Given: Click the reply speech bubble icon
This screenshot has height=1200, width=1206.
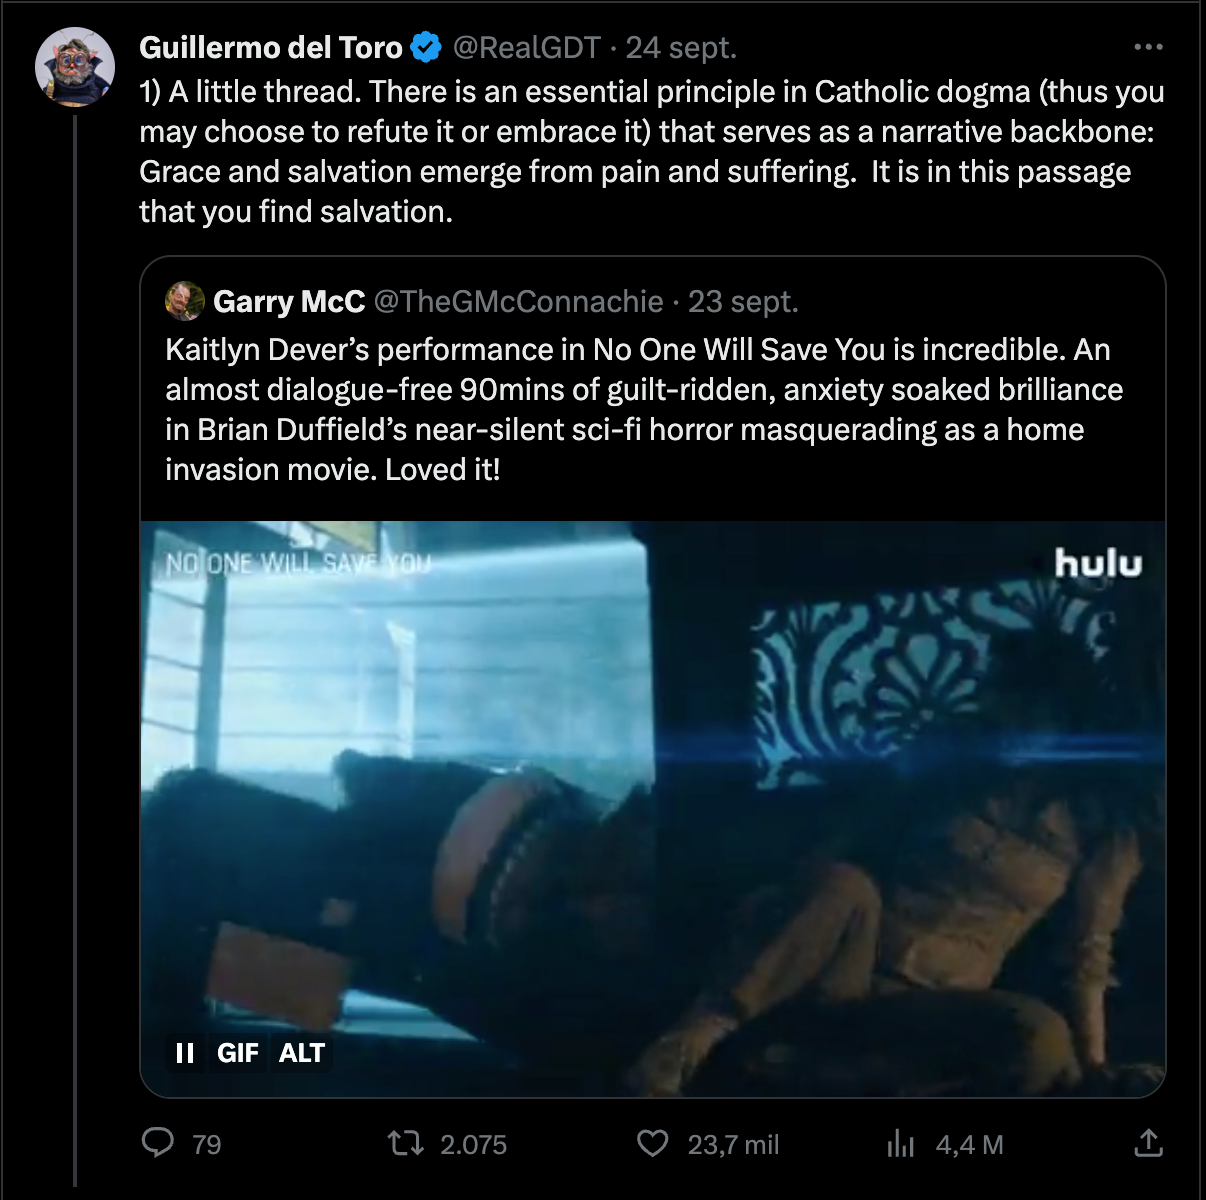Looking at the screenshot, I should click(158, 1142).
